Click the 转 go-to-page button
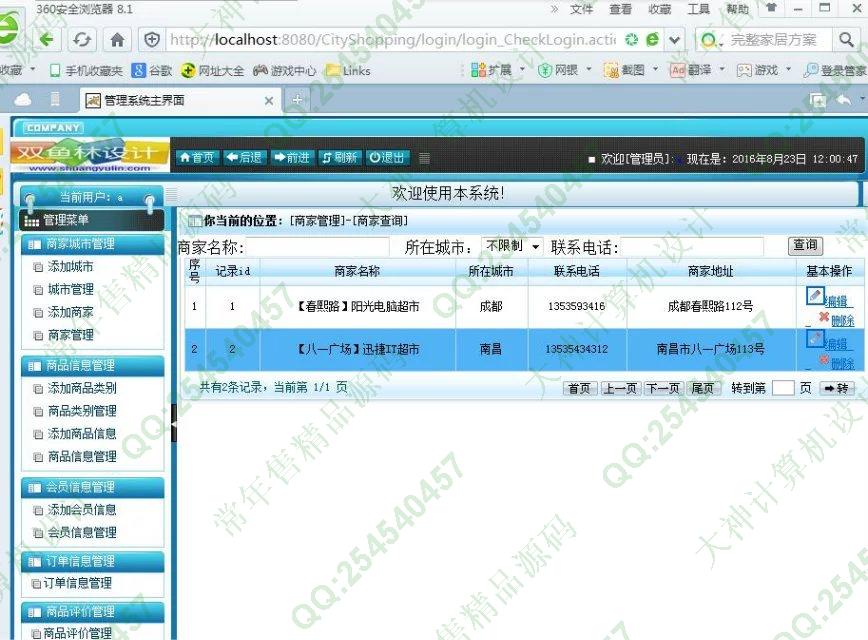868x640 pixels. [x=837, y=388]
